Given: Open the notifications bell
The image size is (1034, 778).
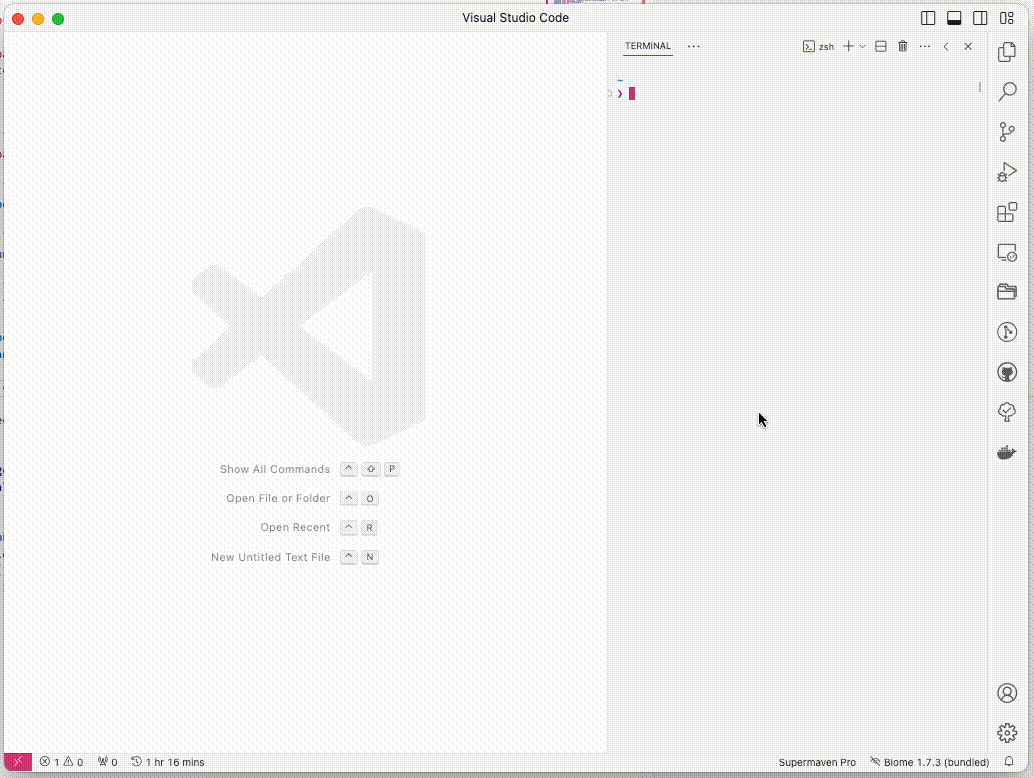Looking at the screenshot, I should pos(1009,762).
